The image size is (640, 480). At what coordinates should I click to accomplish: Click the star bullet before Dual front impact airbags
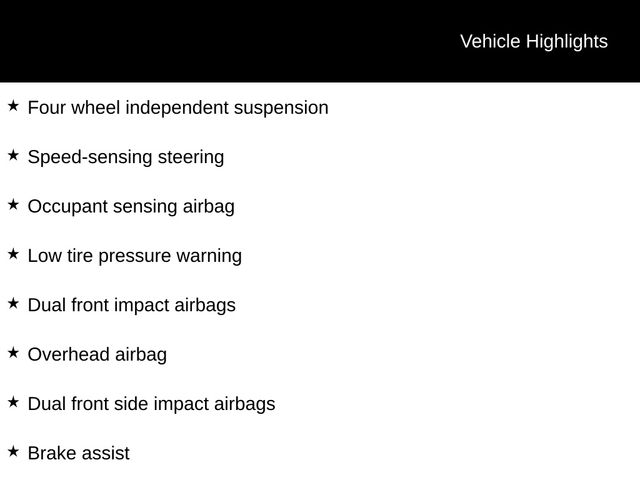[x=13, y=303]
